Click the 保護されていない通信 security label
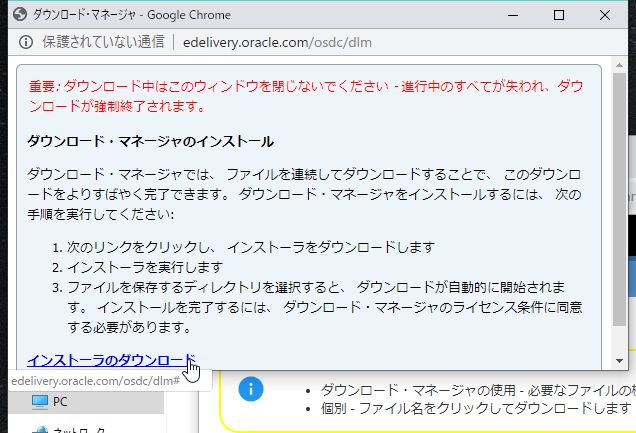This screenshot has height=433, width=636. tap(103, 42)
